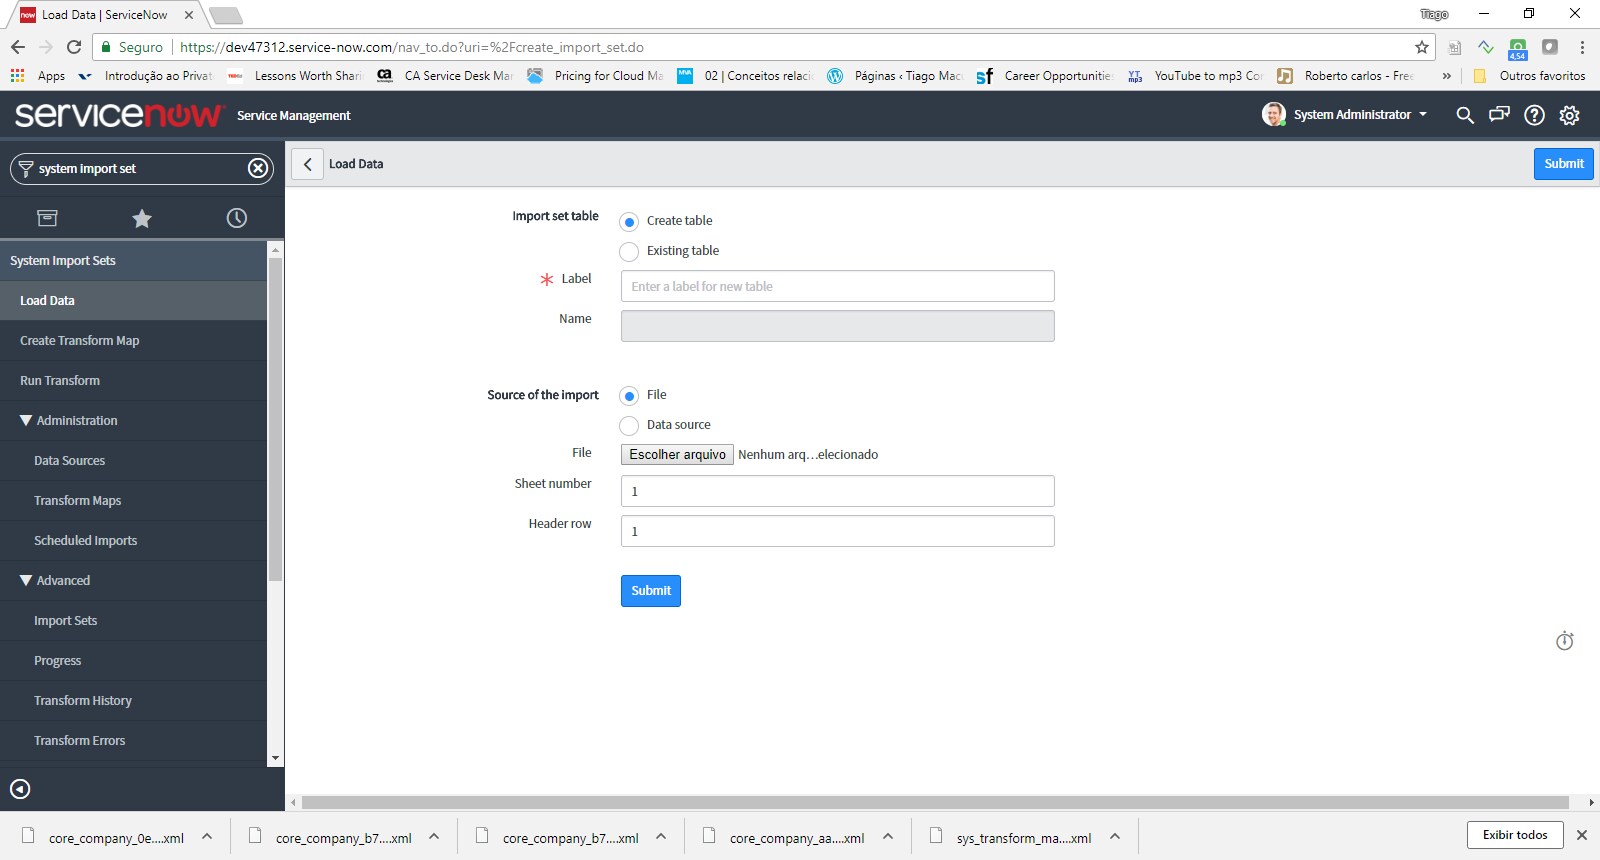Clear the navigator filter text
Image resolution: width=1600 pixels, height=860 pixels.
tap(258, 168)
